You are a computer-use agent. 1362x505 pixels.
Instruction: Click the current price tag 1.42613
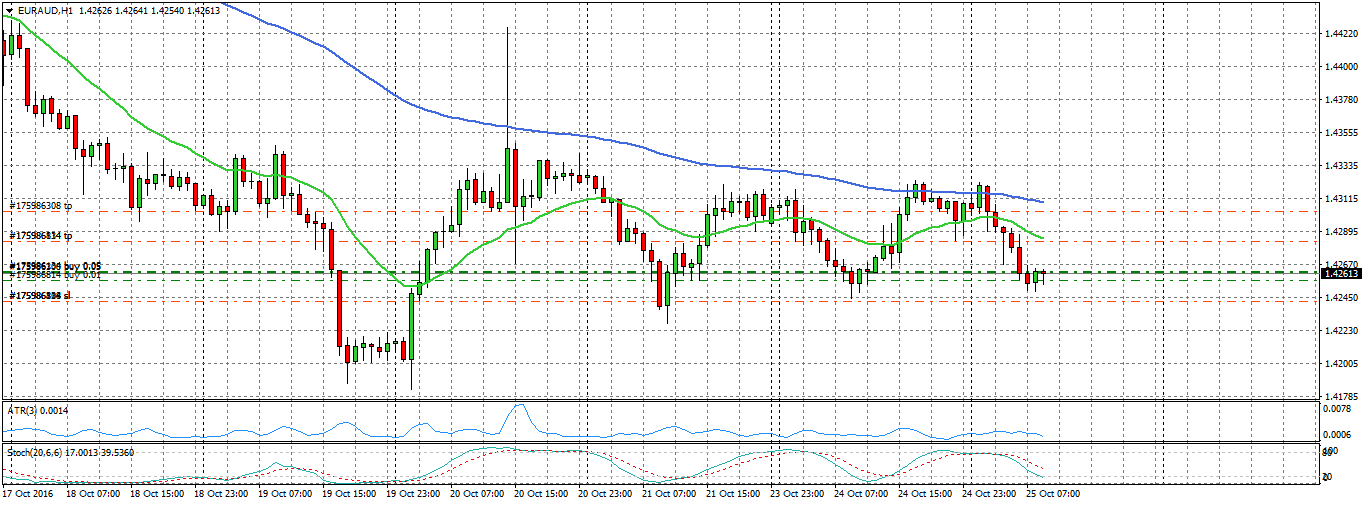pos(1340,273)
